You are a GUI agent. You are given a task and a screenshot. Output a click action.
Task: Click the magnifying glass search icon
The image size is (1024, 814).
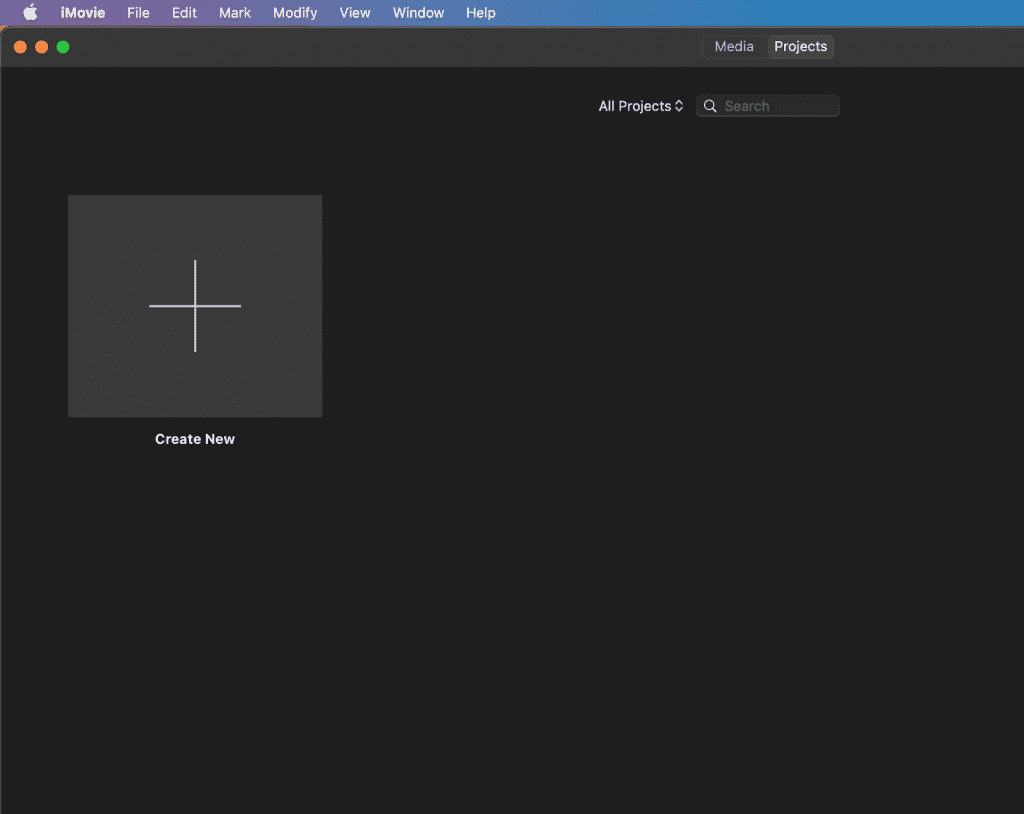[x=711, y=106]
